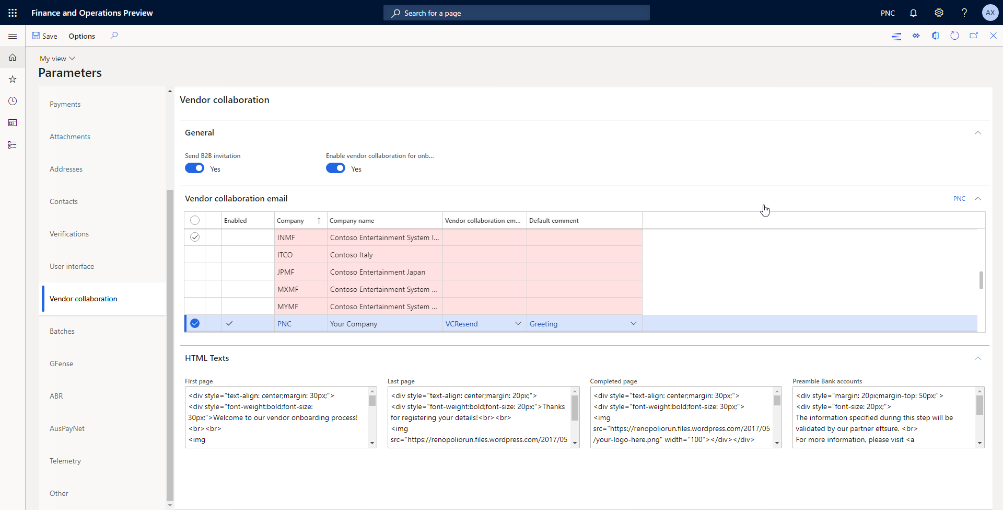Open My view dropdown
This screenshot has height=510, width=1003.
[x=57, y=58]
